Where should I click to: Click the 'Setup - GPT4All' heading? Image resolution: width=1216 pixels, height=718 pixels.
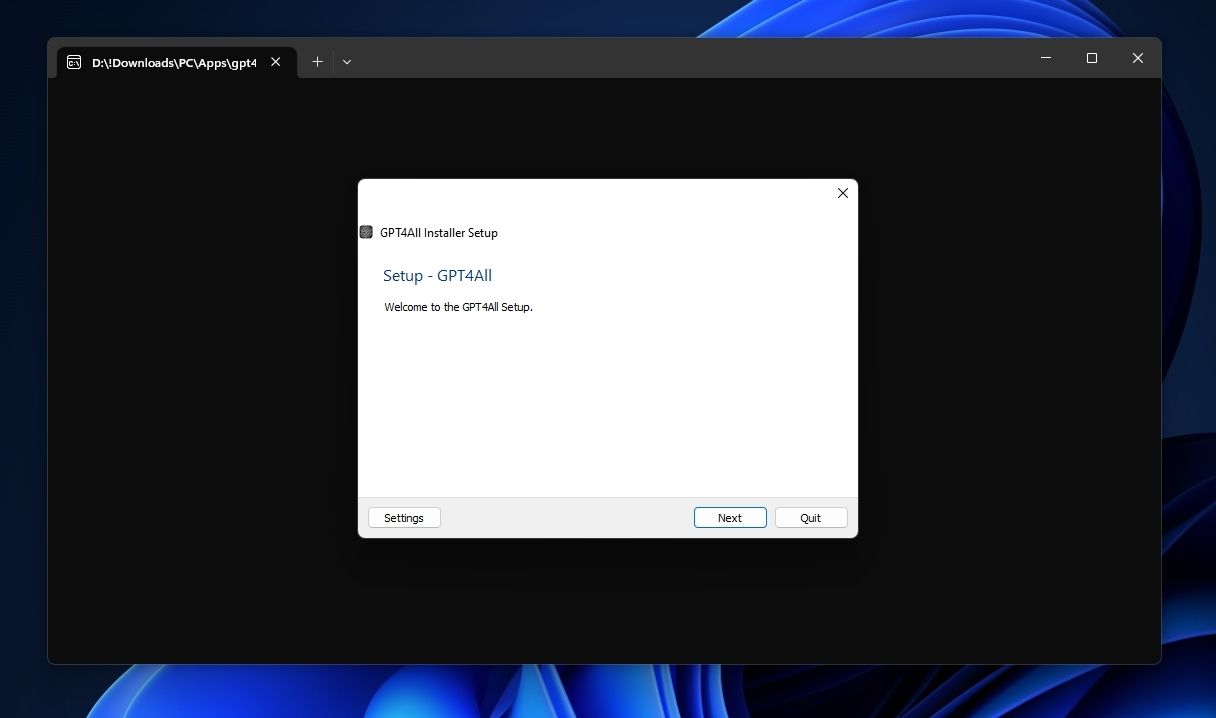[x=437, y=276]
